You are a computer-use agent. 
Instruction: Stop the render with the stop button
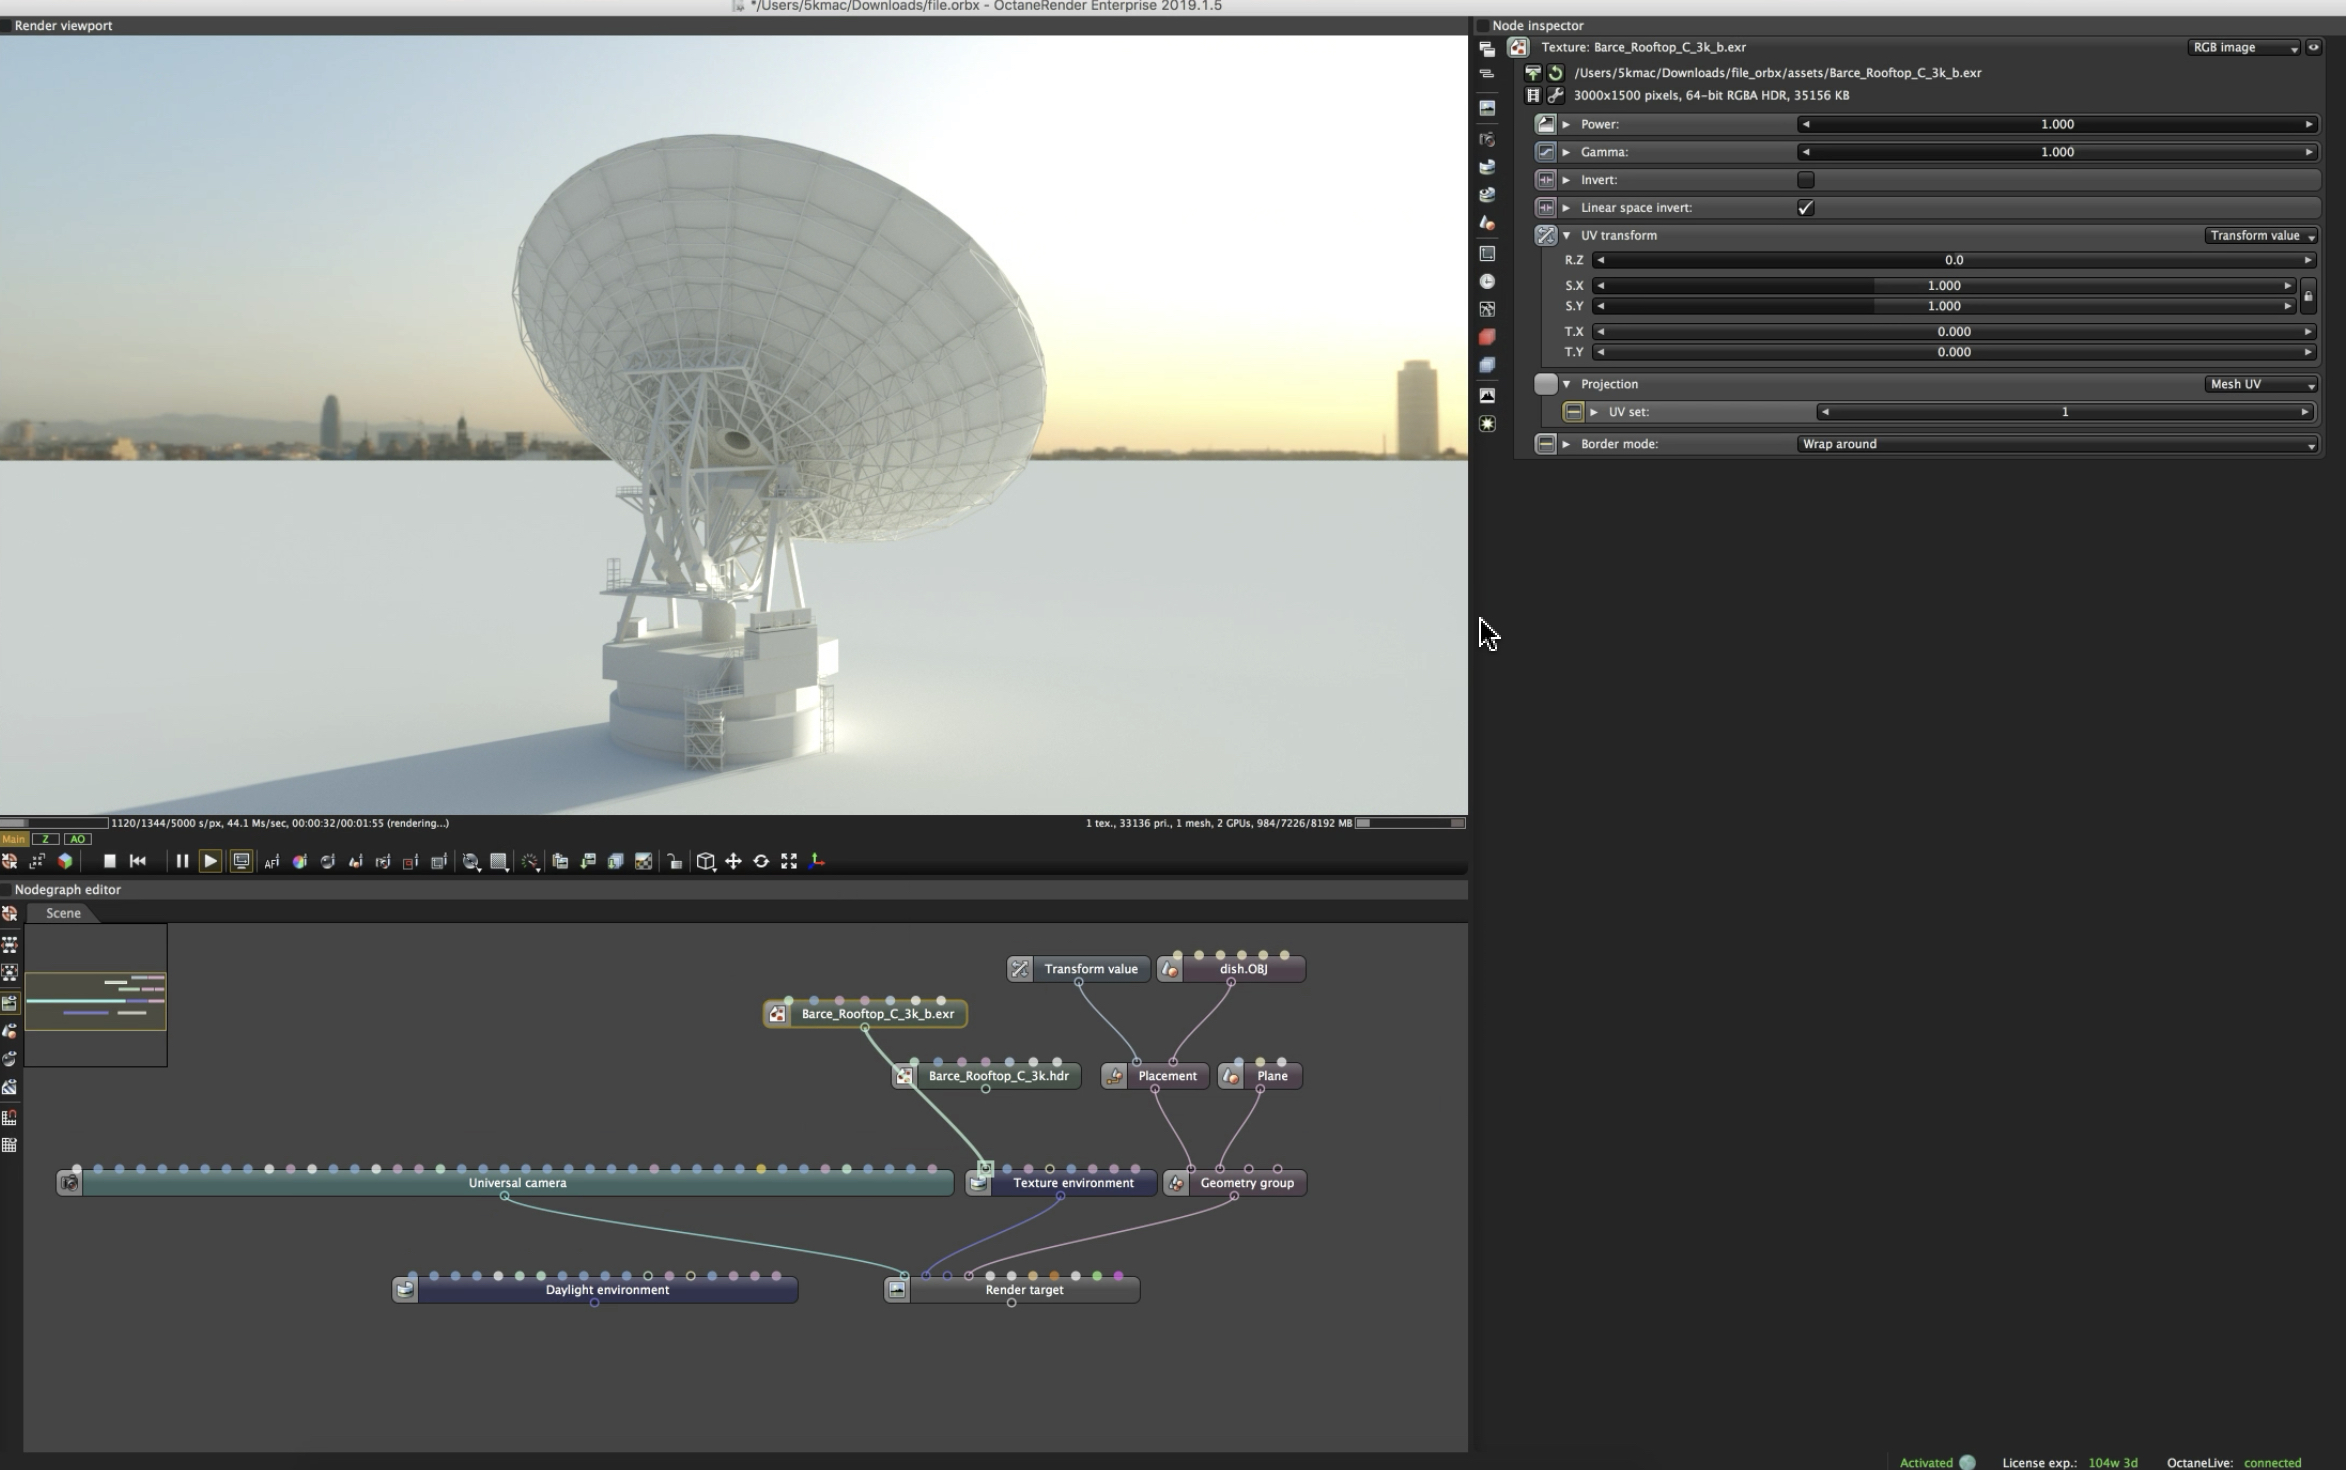coord(110,861)
